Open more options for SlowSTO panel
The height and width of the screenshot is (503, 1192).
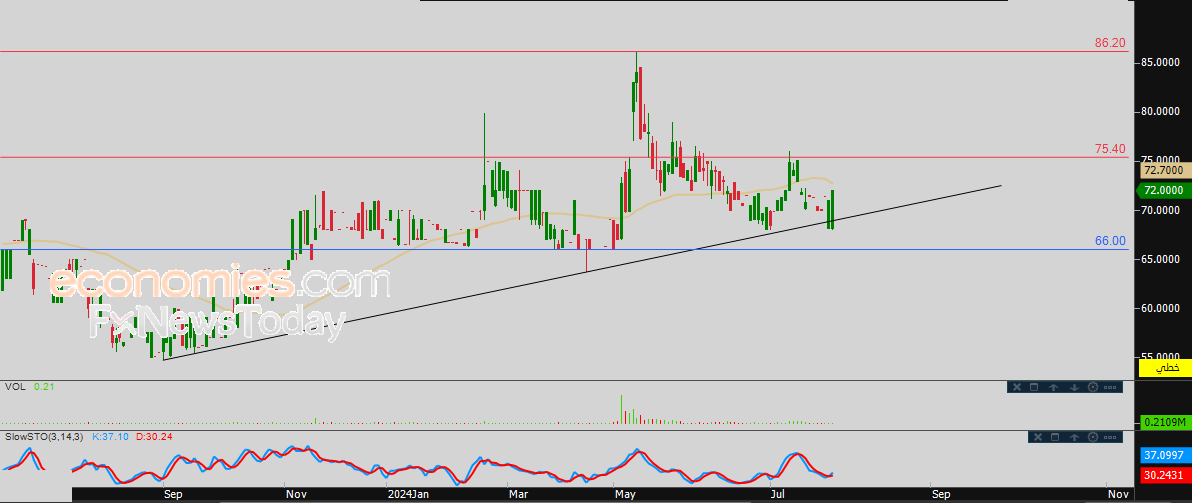pos(1111,437)
